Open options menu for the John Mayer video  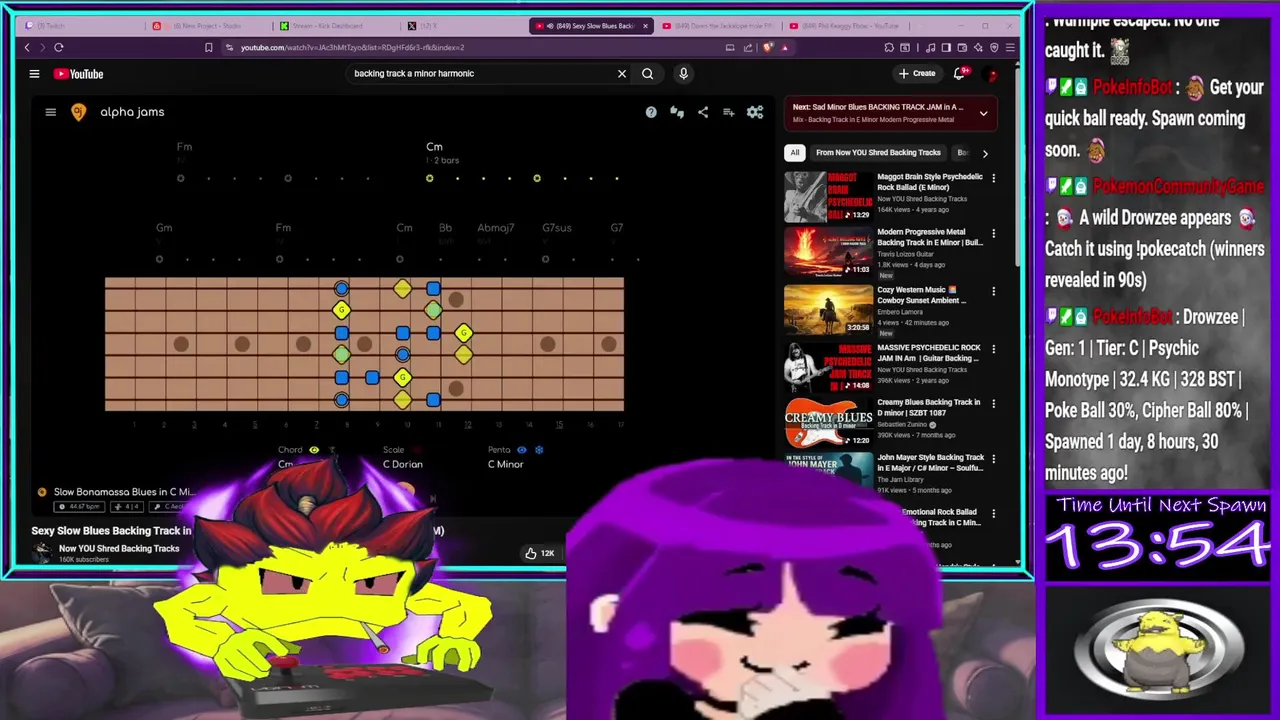993,459
